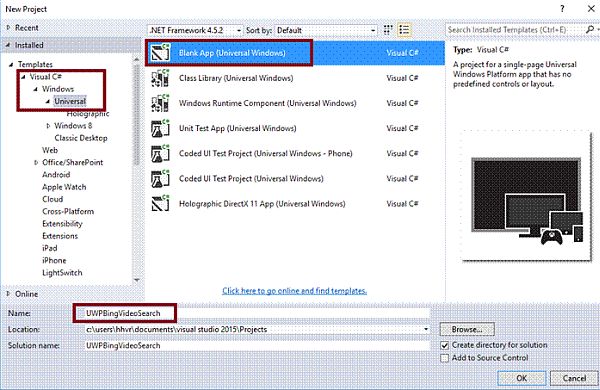This screenshot has width=600, height=390.
Task: Select the iPad template category
Action: (49, 248)
